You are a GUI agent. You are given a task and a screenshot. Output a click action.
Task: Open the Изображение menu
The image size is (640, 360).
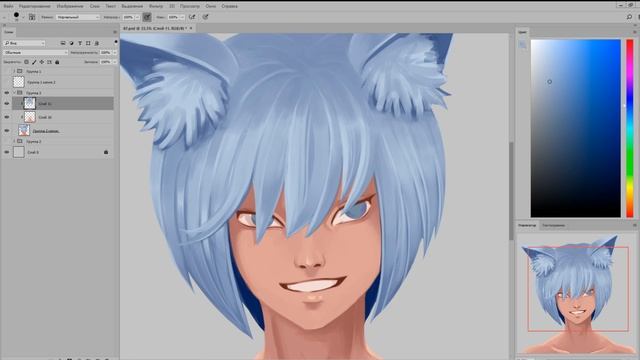(x=70, y=6)
